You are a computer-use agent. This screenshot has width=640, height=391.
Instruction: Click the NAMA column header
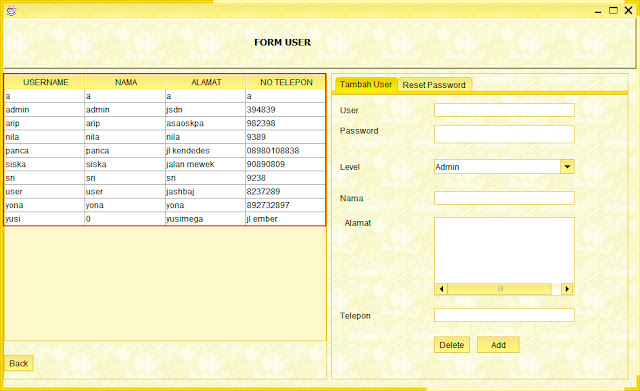(126, 82)
